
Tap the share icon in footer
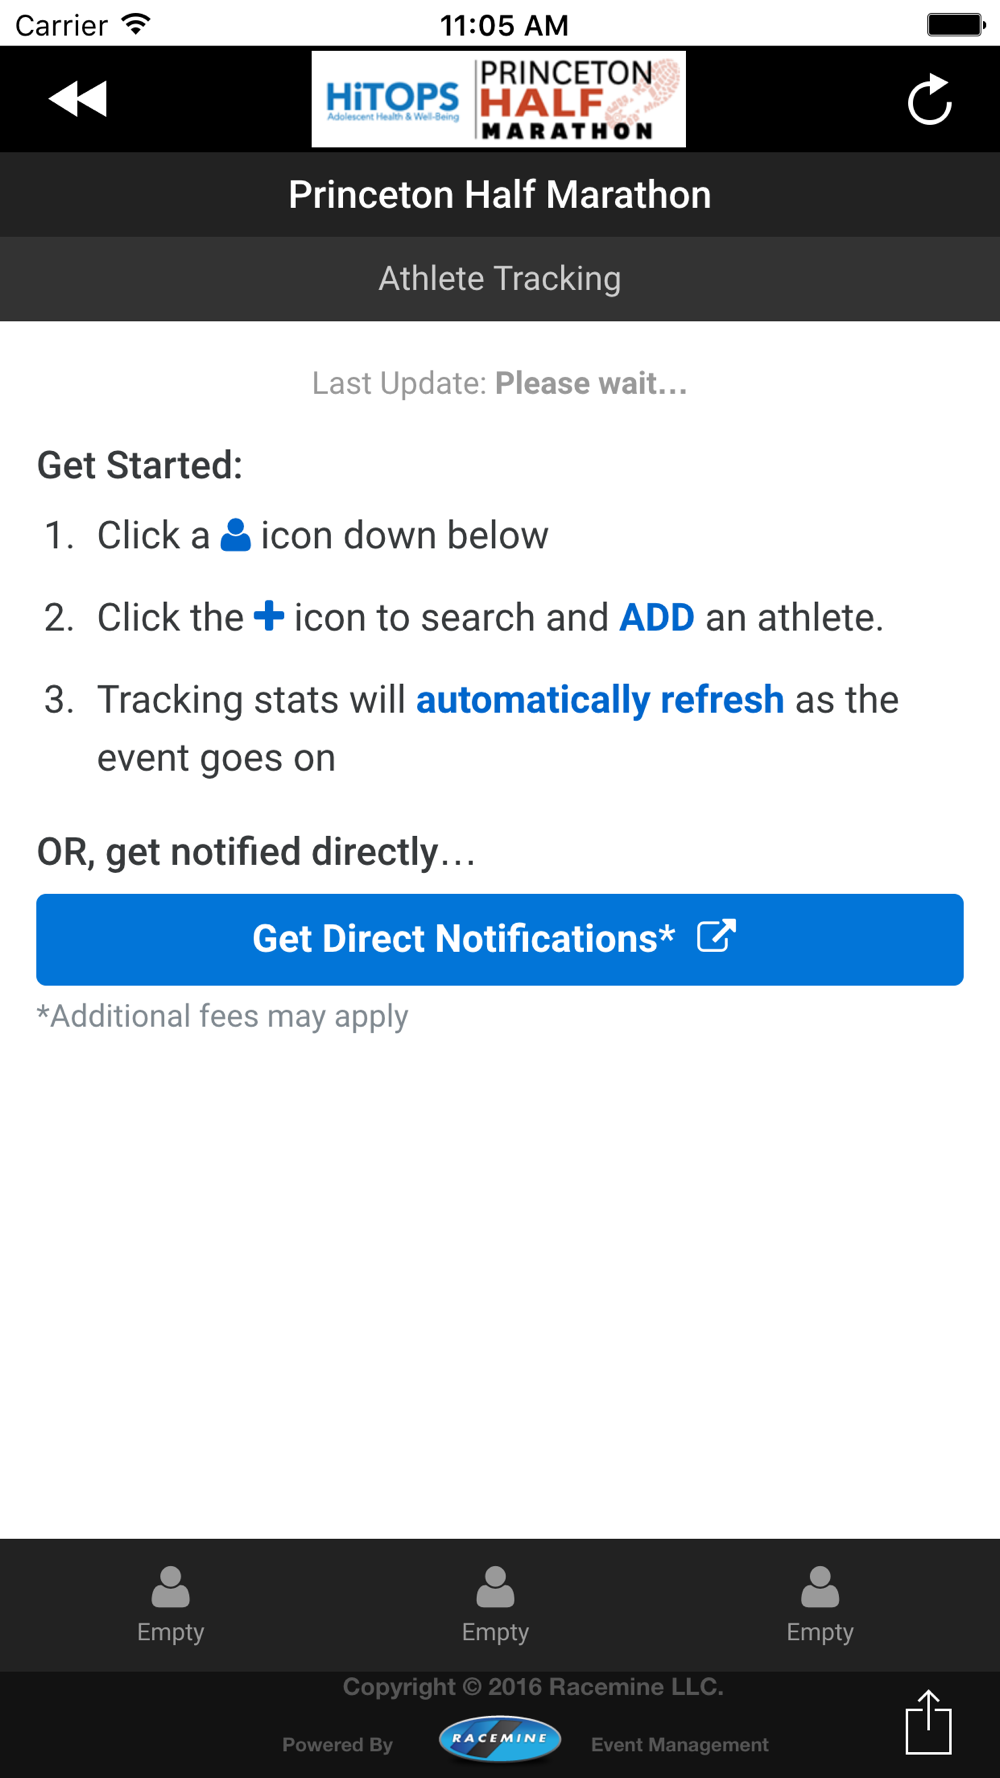[928, 1722]
